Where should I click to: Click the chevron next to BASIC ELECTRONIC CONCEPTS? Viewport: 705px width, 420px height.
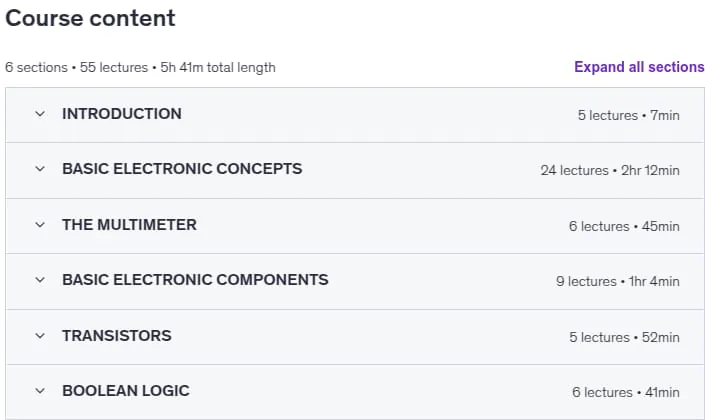(x=40, y=169)
